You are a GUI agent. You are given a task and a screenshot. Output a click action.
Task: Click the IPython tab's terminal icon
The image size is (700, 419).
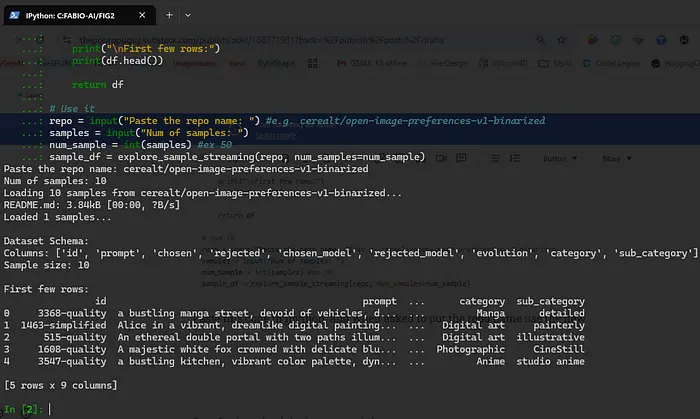click(x=14, y=15)
